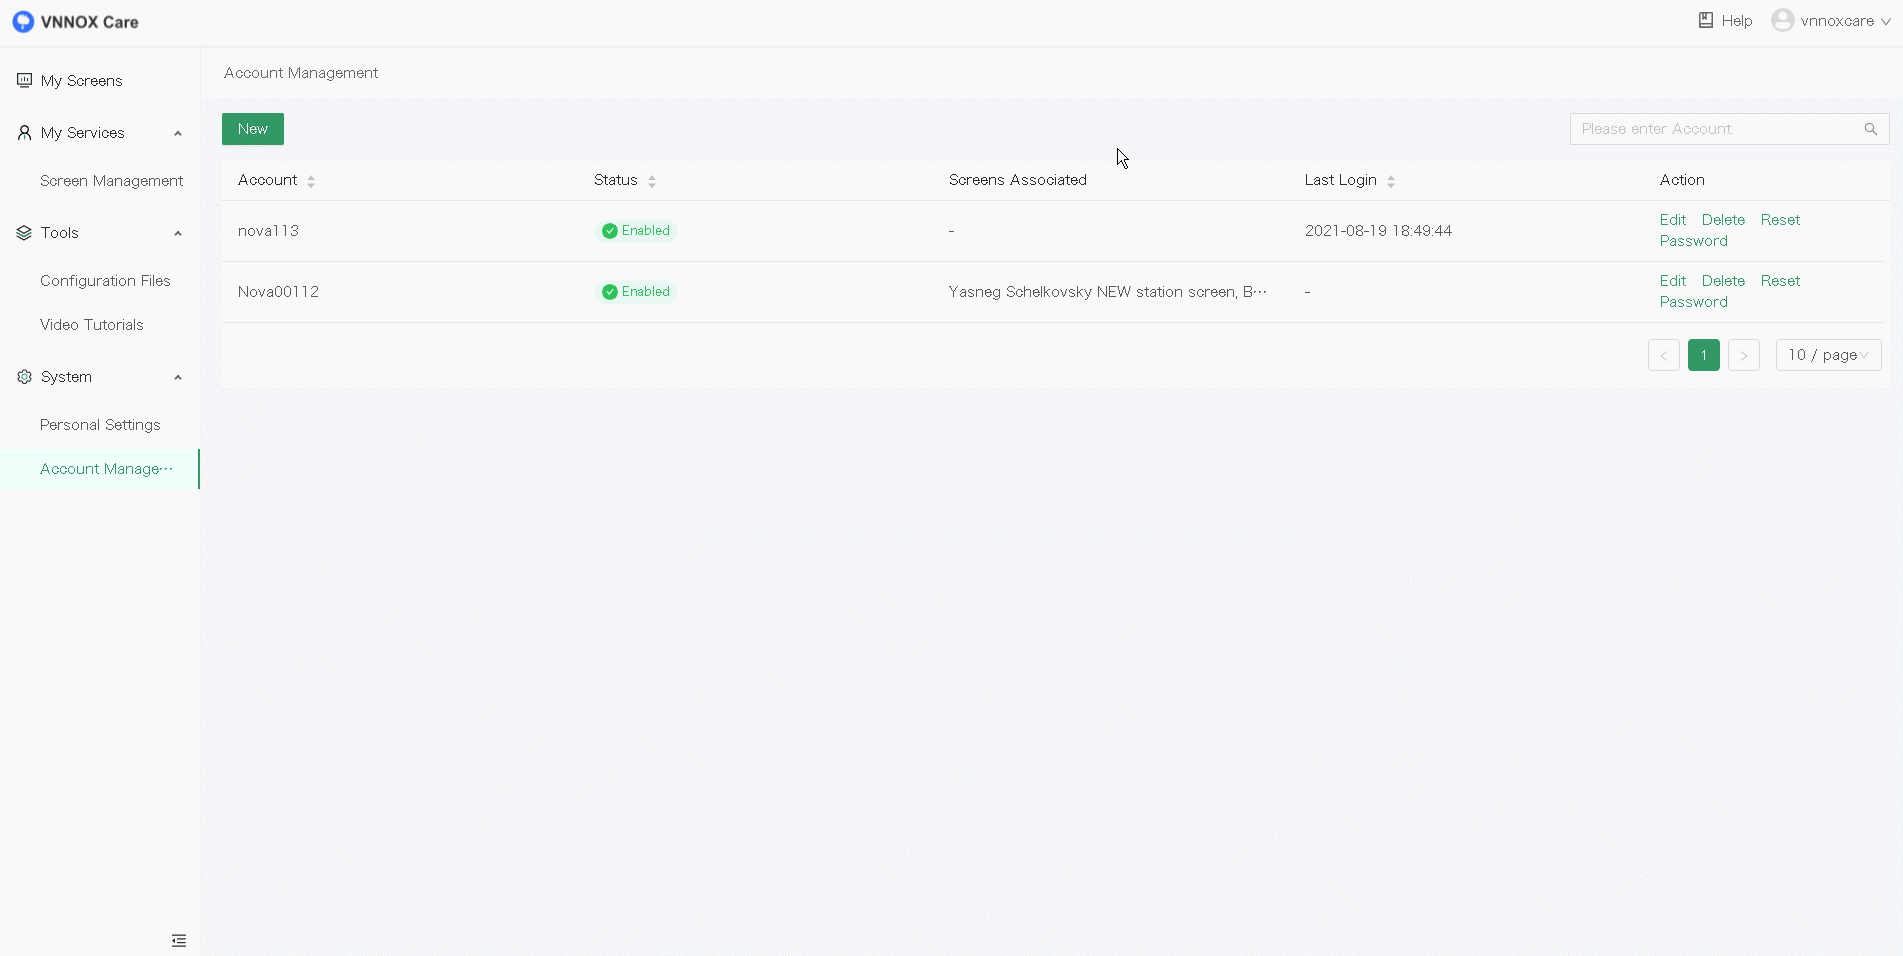
Task: Sort table by Last Login arrows
Action: pos(1391,181)
